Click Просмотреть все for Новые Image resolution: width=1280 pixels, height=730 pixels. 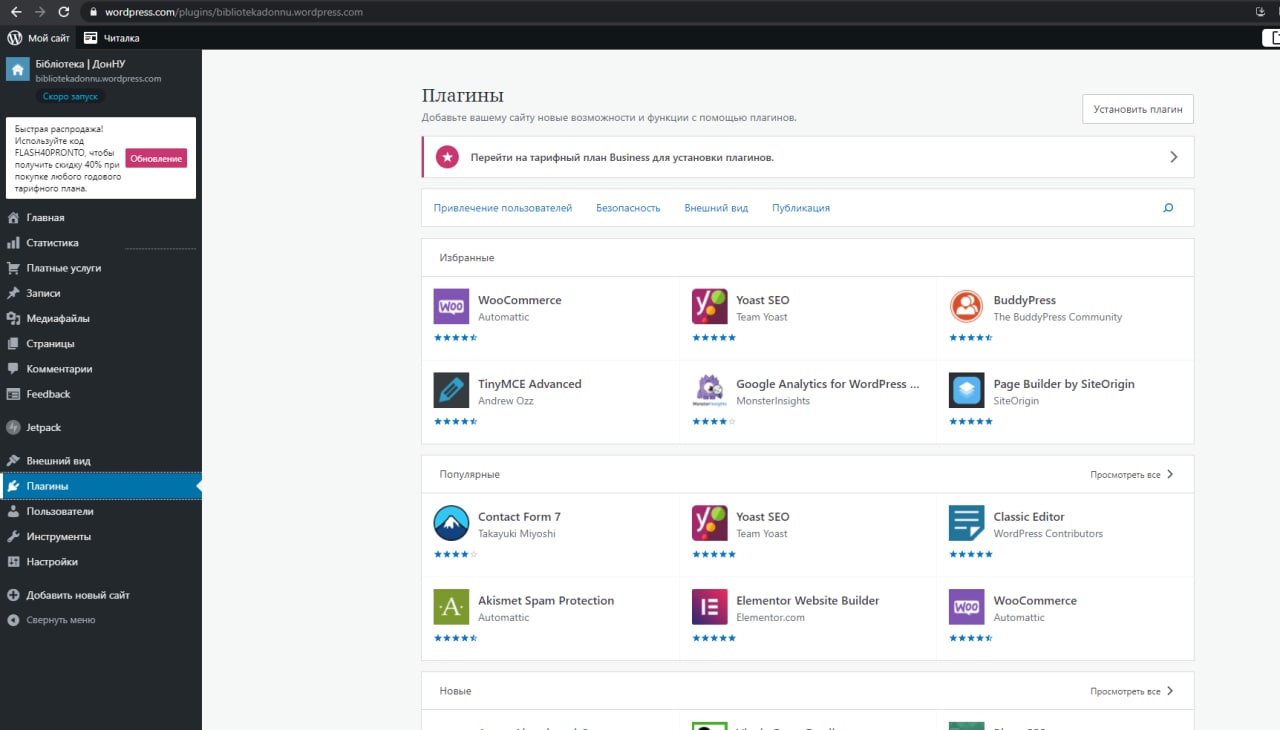(1132, 691)
